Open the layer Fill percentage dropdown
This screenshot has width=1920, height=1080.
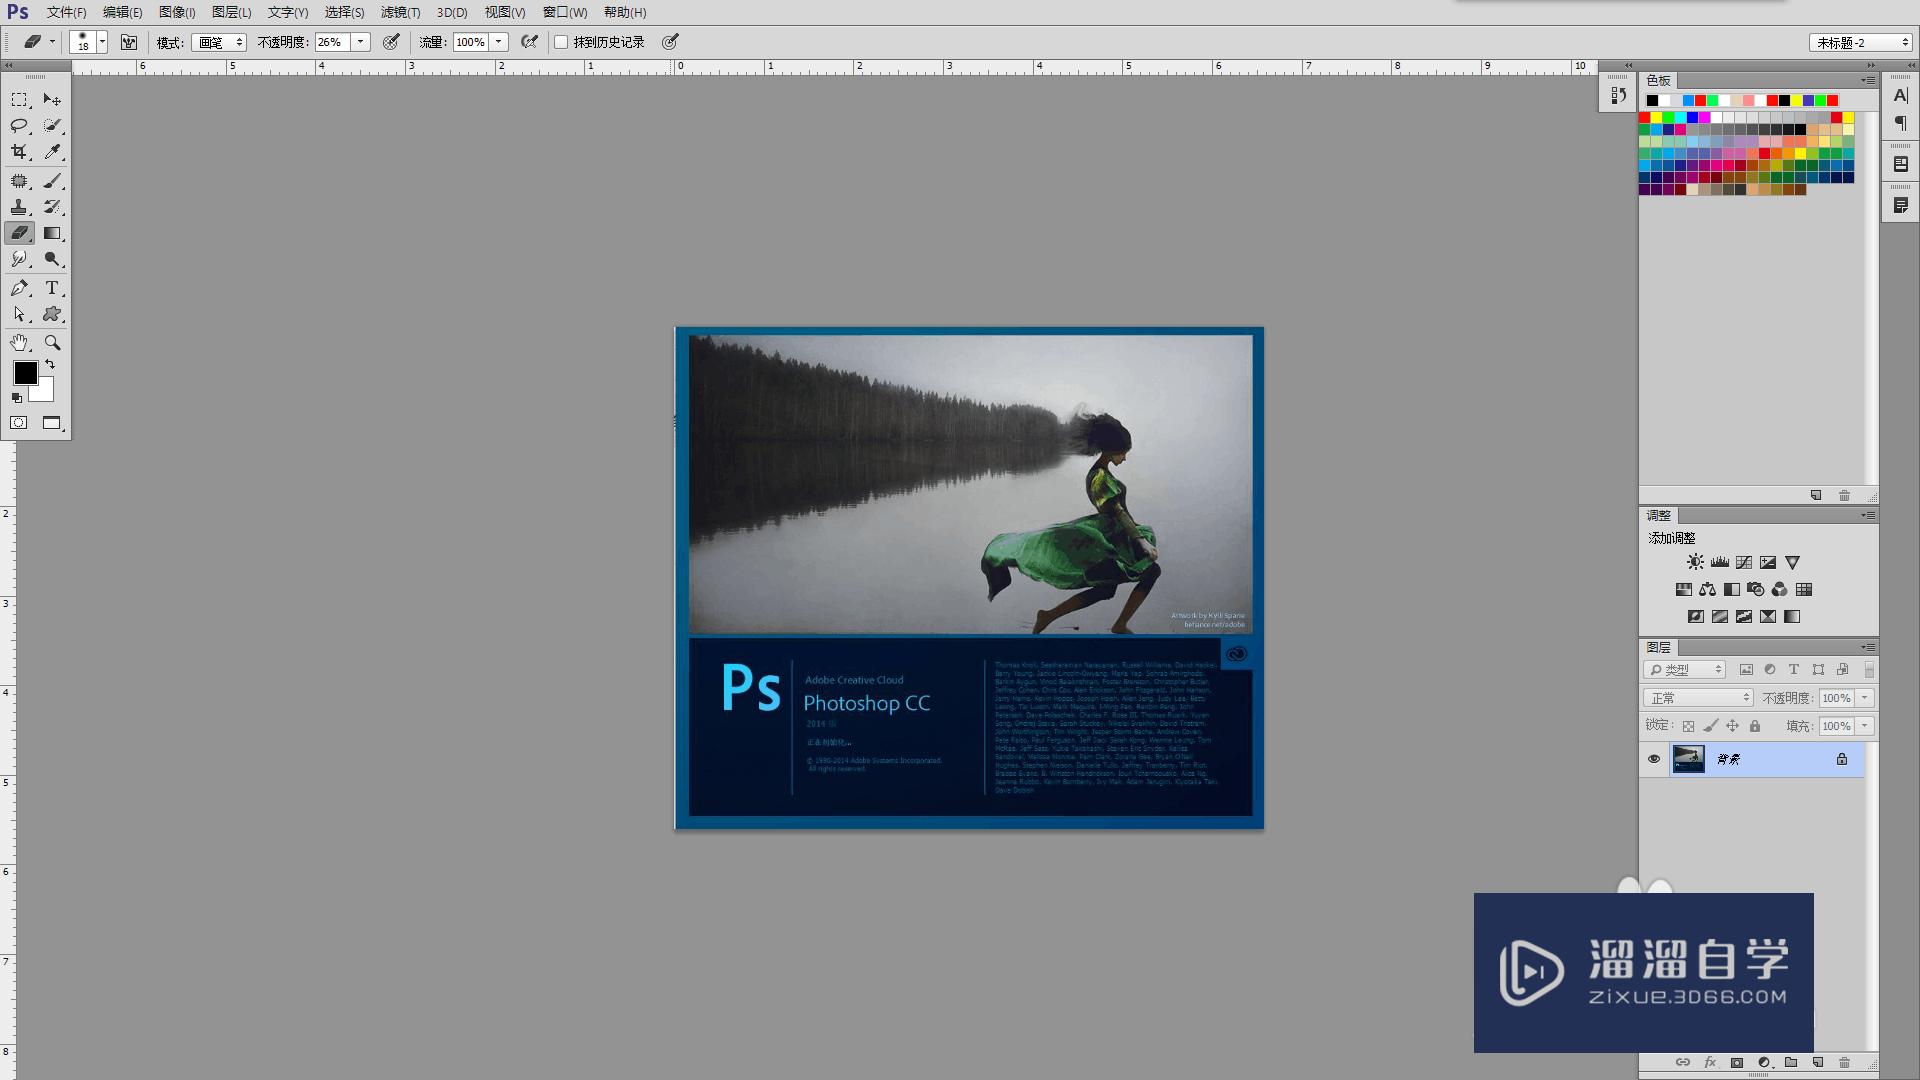(1864, 726)
